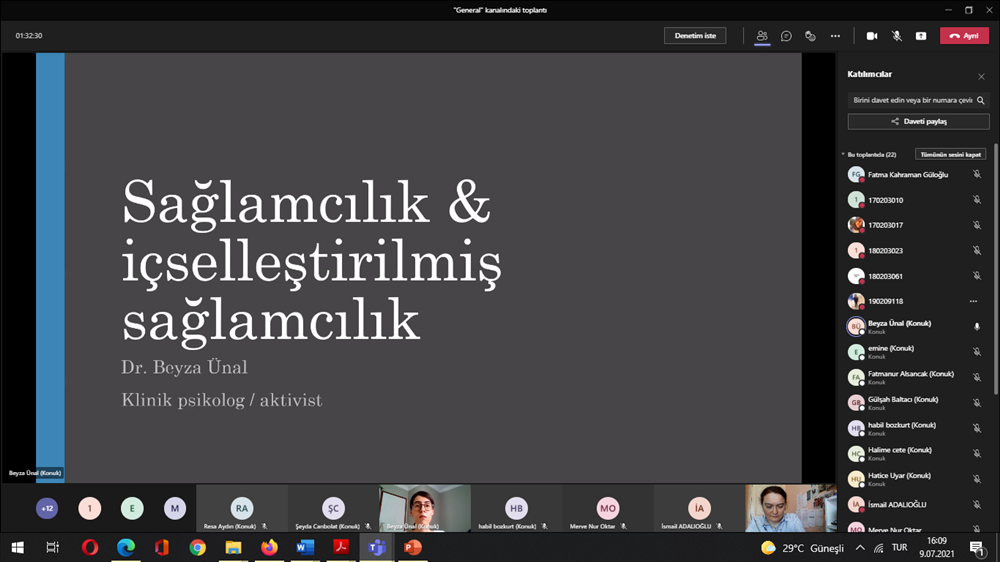Open the meeting chat icon
The height and width of the screenshot is (562, 1000).
tap(786, 36)
